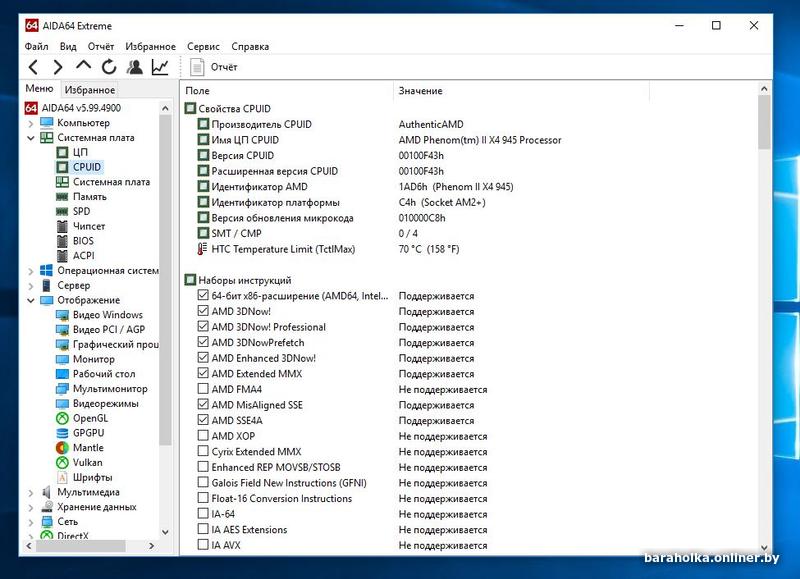Screen dimensions: 800x579
Task: Select the ЦП tree icon
Action: coord(62,152)
